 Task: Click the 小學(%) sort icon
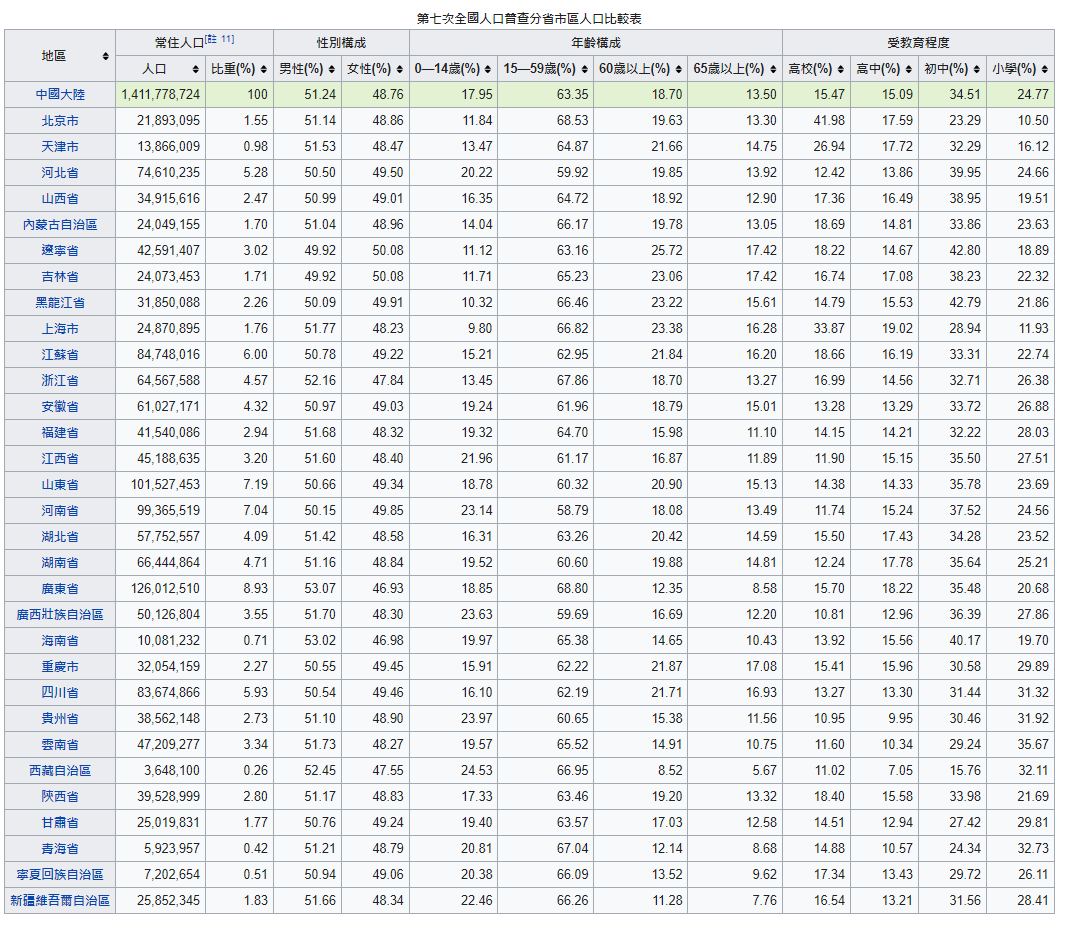(1044, 69)
